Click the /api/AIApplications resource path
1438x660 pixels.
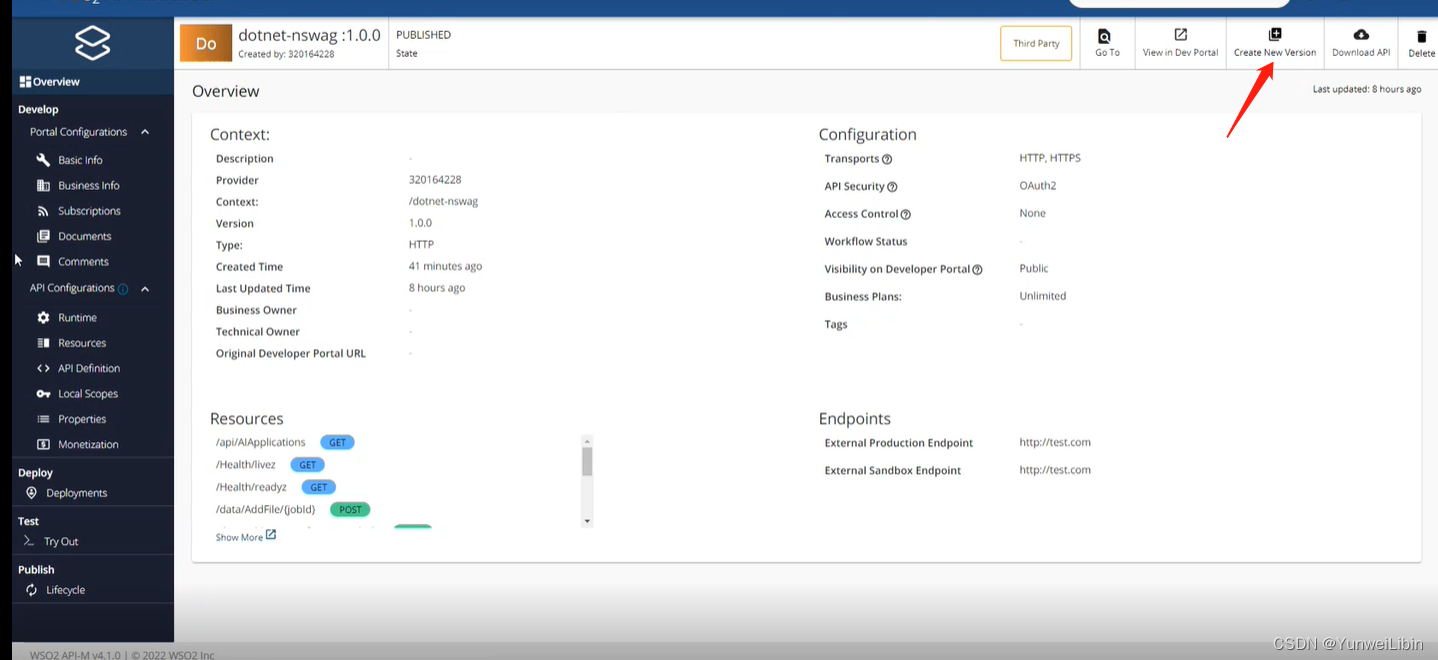pyautogui.click(x=260, y=442)
